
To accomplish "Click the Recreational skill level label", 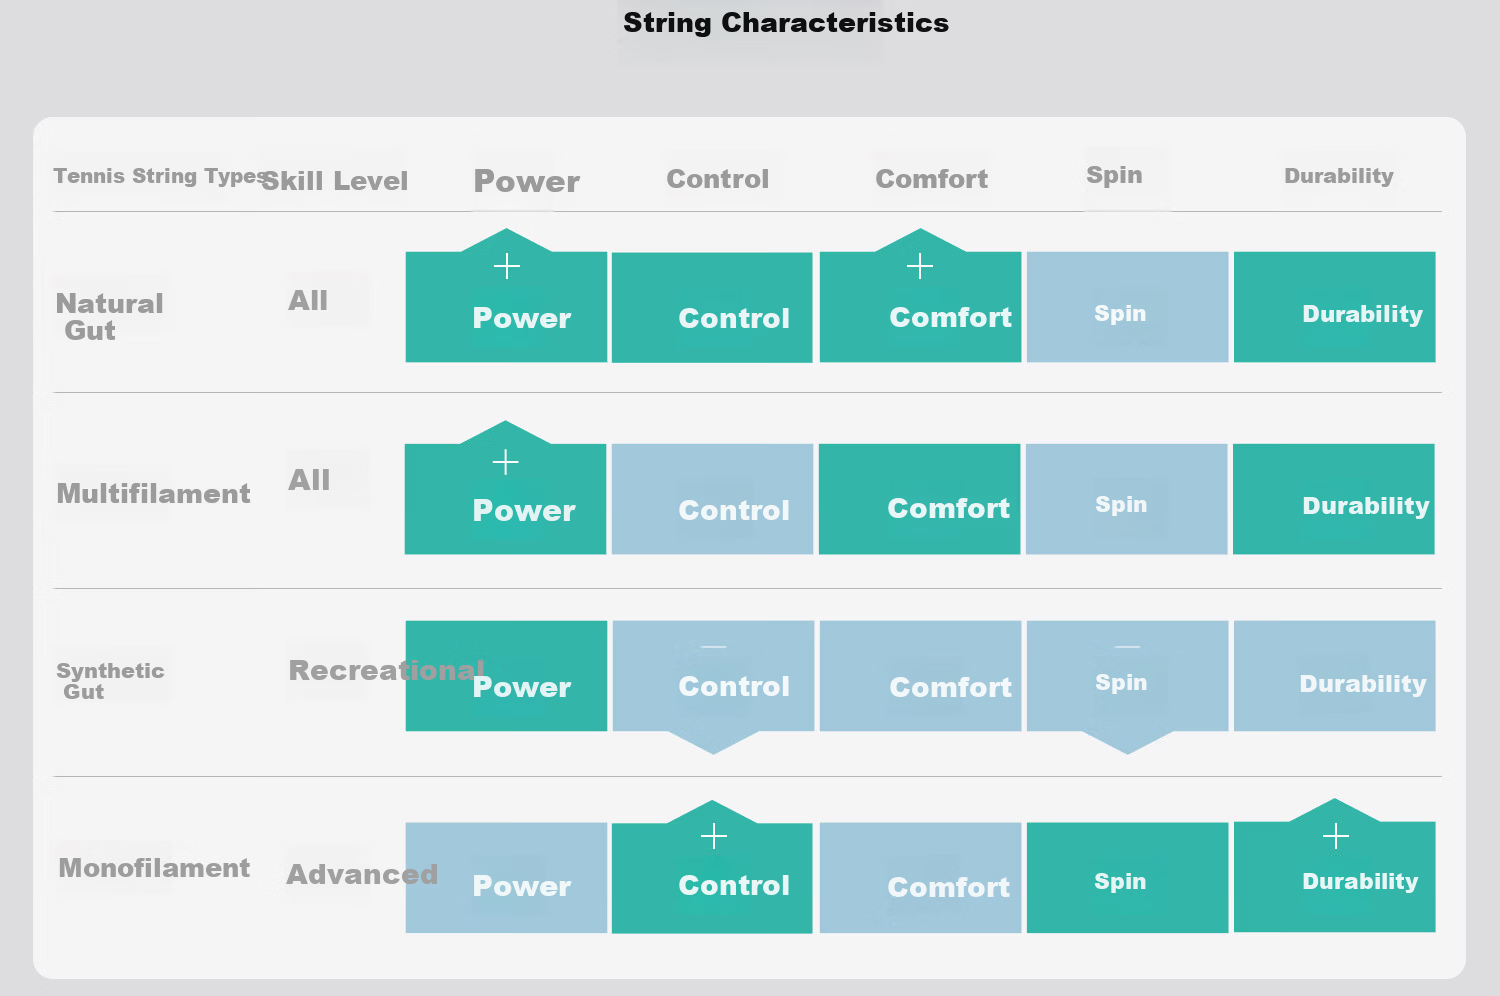I will pos(387,670).
